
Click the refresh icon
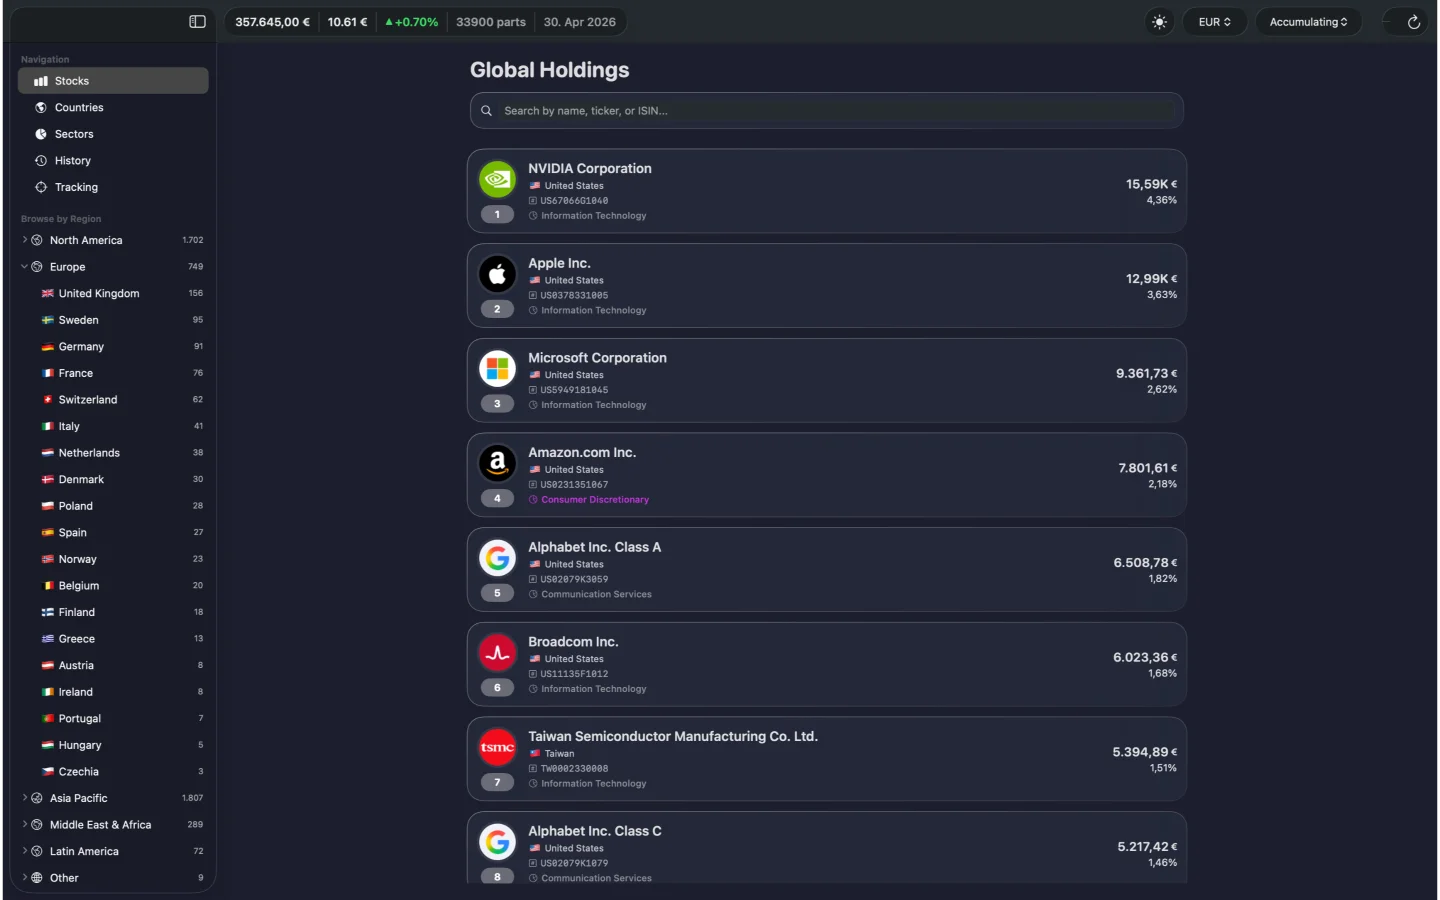coord(1413,22)
